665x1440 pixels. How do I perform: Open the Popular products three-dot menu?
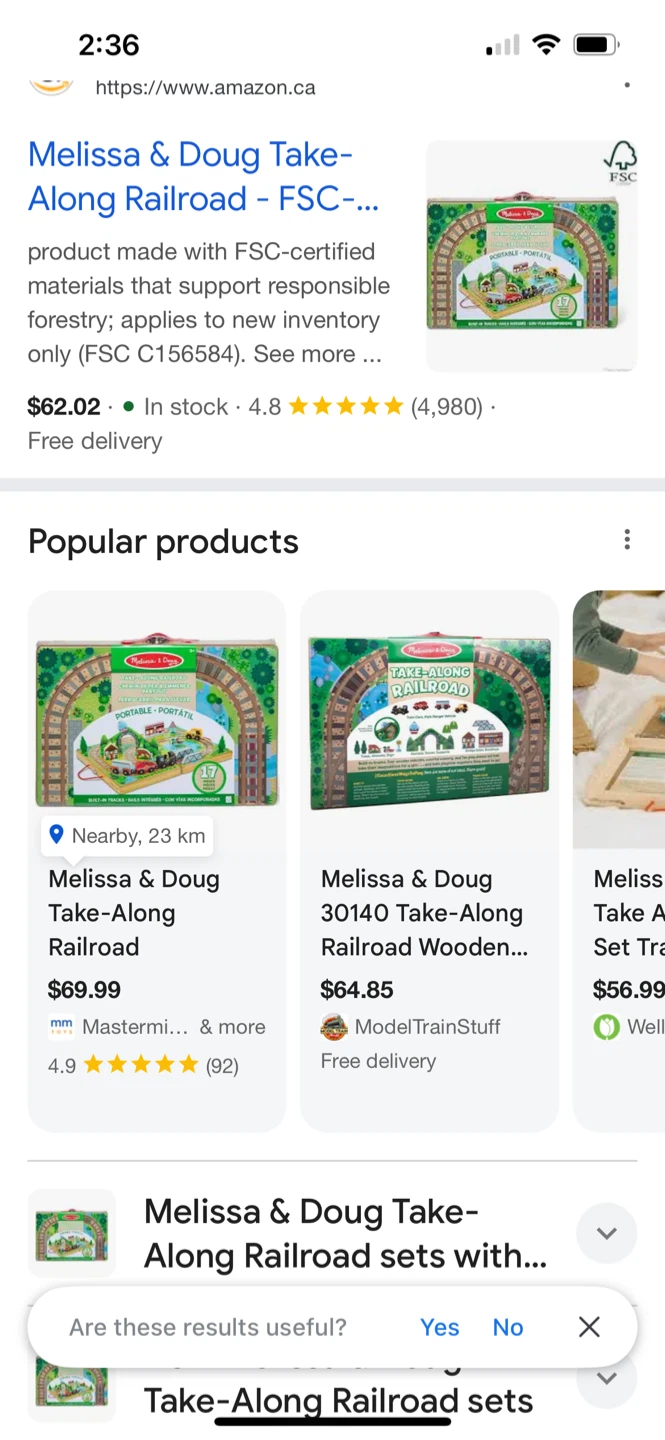[627, 539]
